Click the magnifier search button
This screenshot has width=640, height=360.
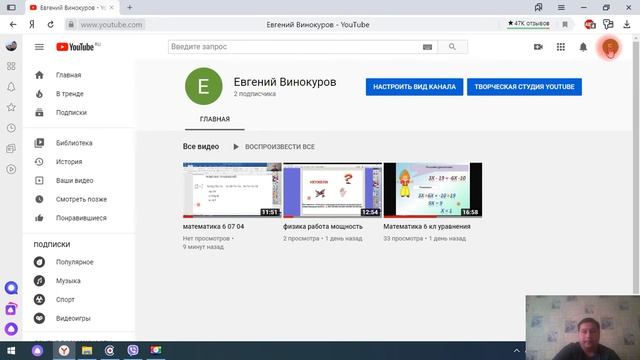[452, 47]
